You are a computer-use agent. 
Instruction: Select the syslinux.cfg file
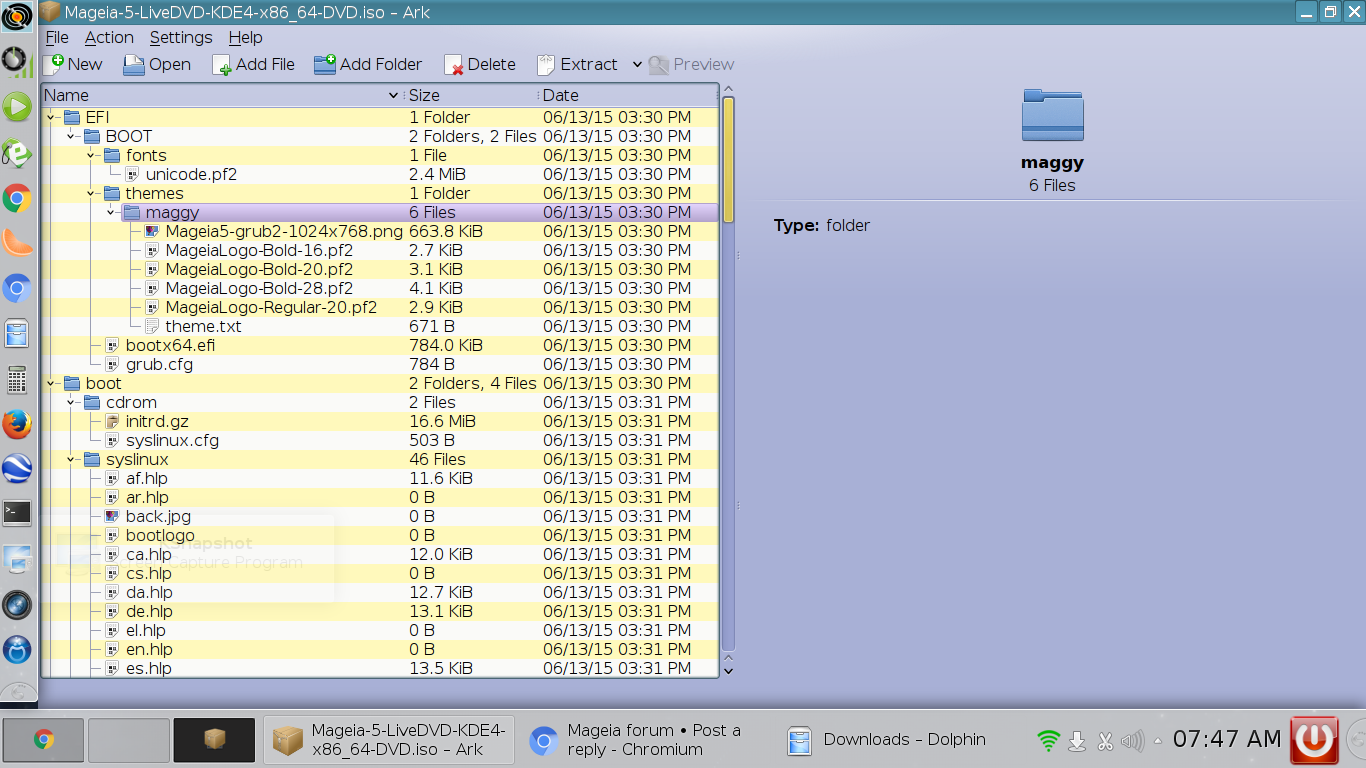coord(172,440)
